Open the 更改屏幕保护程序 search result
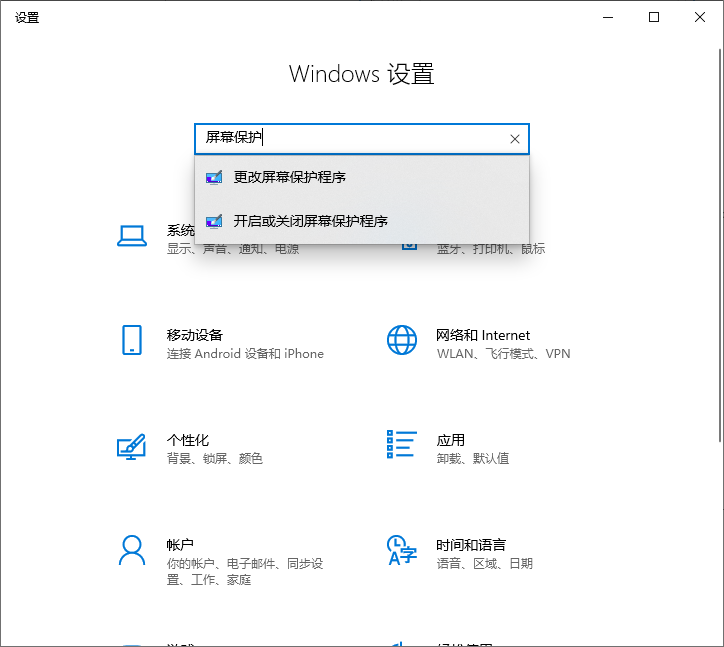The width and height of the screenshot is (724, 647). click(362, 177)
